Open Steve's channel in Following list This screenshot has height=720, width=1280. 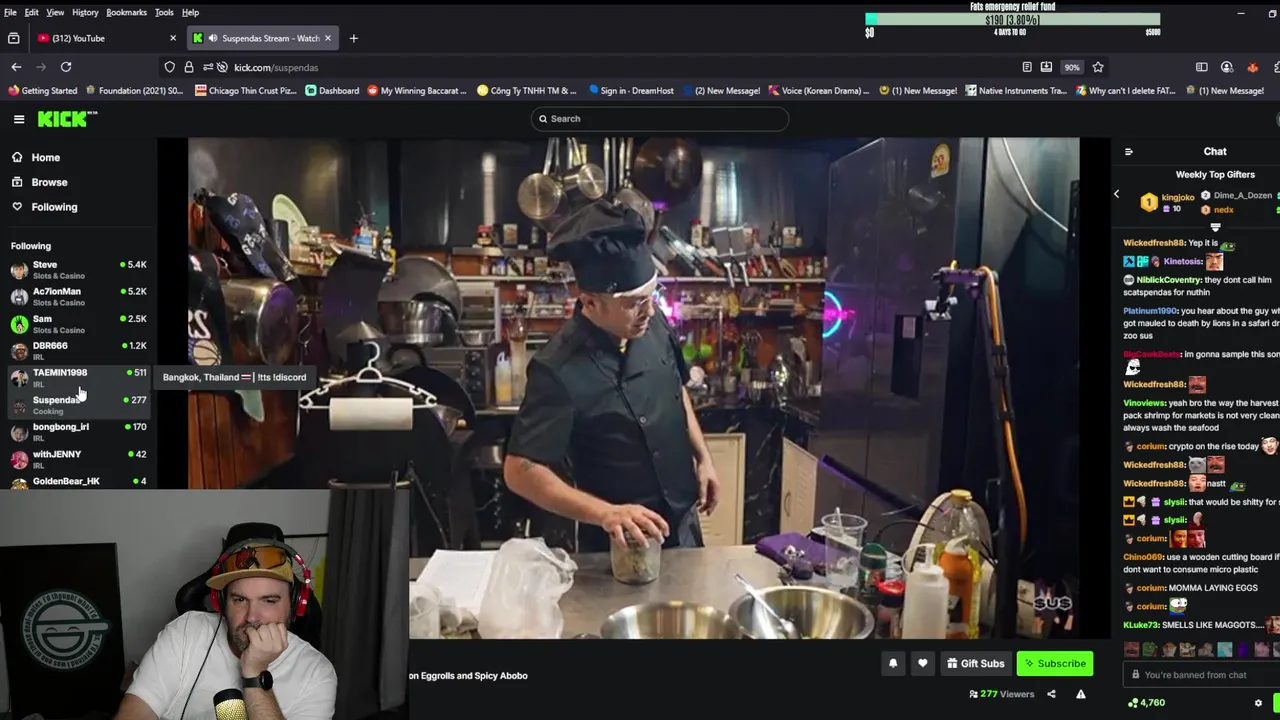point(78,269)
